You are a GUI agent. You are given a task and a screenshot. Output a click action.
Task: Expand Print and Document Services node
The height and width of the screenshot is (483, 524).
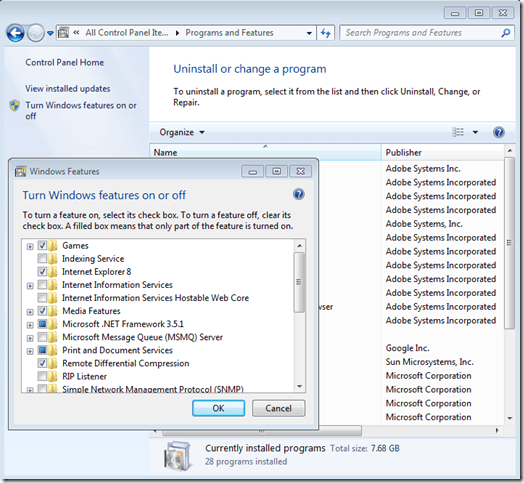30,351
